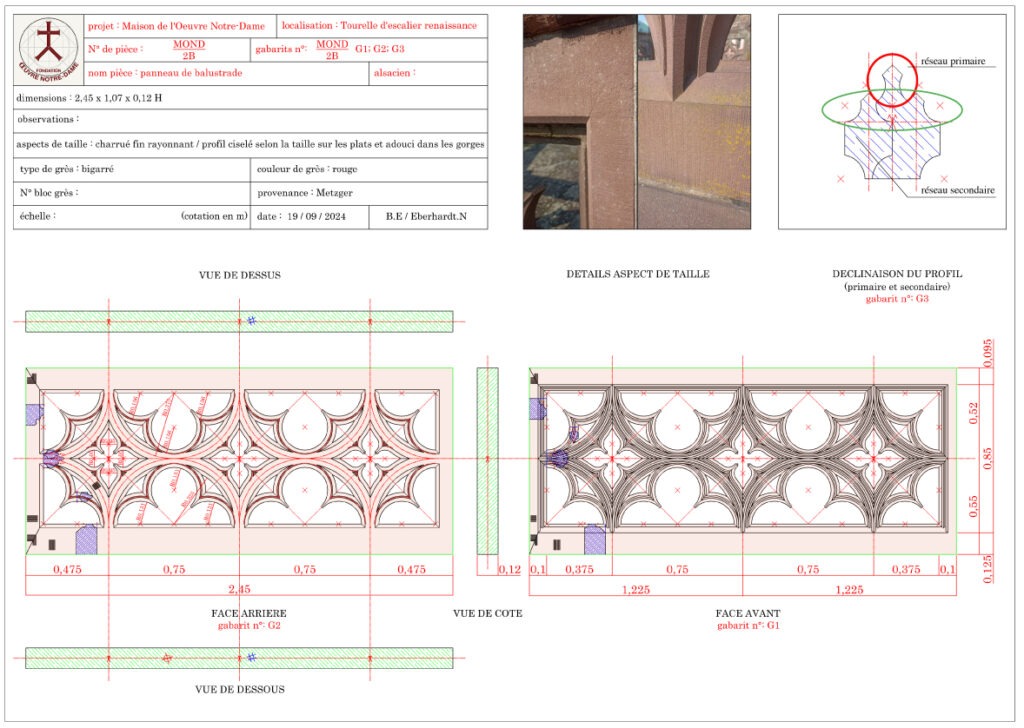The height and width of the screenshot is (728, 1024).
Task: Select thickness dimension '0,12' under side view
Action: coord(509,570)
